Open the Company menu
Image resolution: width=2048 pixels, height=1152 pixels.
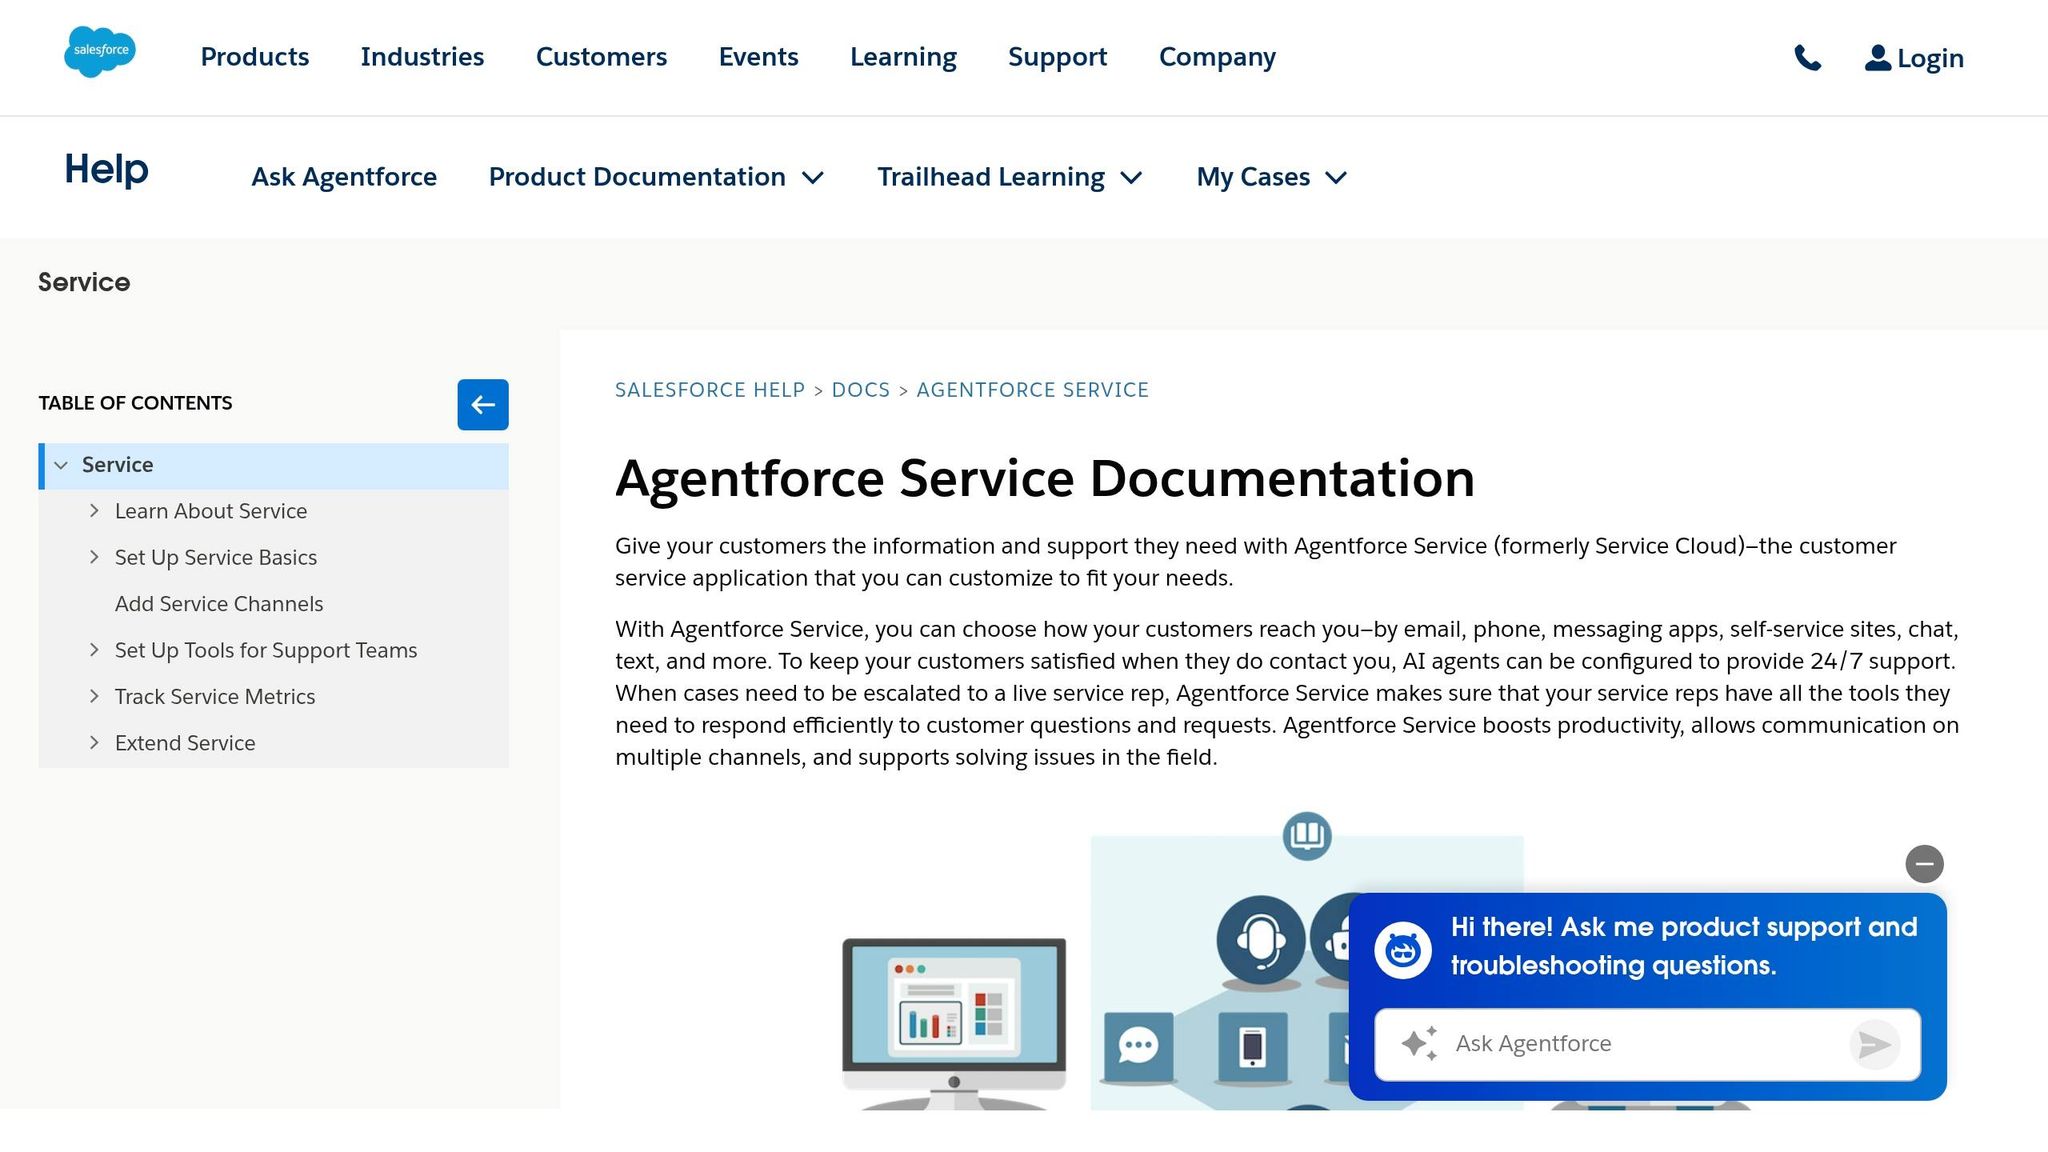click(x=1217, y=57)
